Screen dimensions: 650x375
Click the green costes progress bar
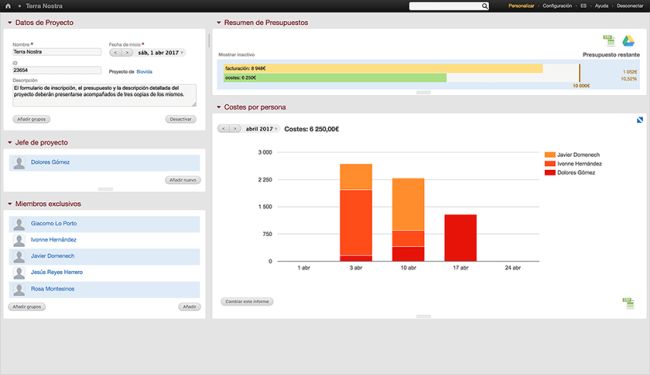tap(335, 77)
